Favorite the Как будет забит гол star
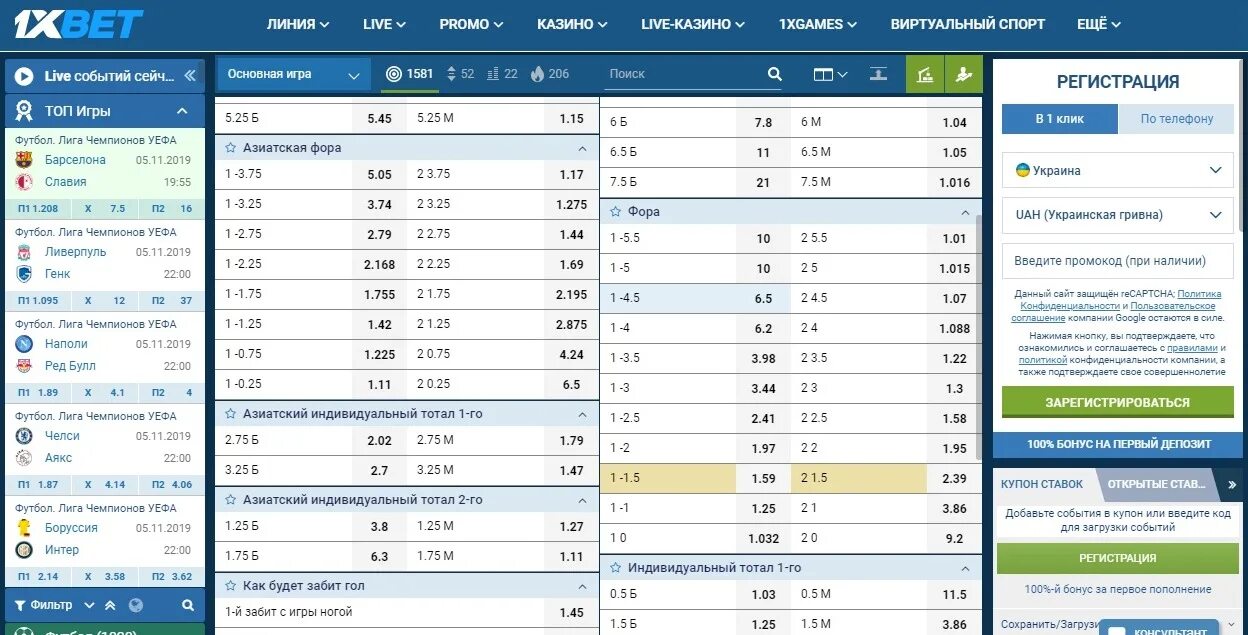The height and width of the screenshot is (635, 1248). tap(231, 586)
